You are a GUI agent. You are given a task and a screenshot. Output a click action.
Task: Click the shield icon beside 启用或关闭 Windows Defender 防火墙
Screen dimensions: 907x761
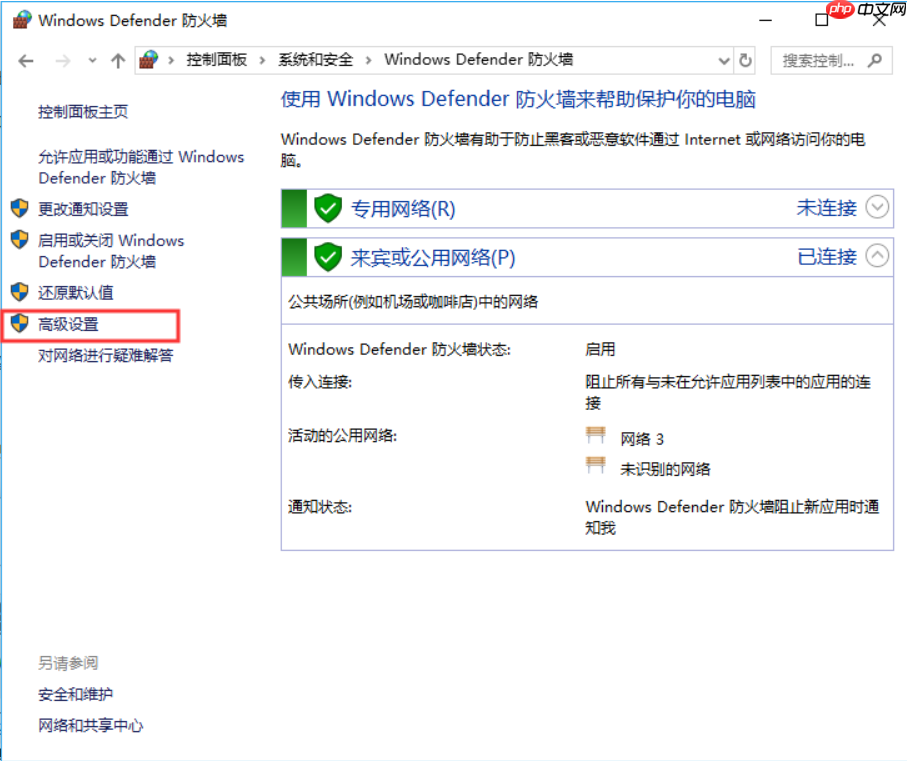[x=20, y=240]
